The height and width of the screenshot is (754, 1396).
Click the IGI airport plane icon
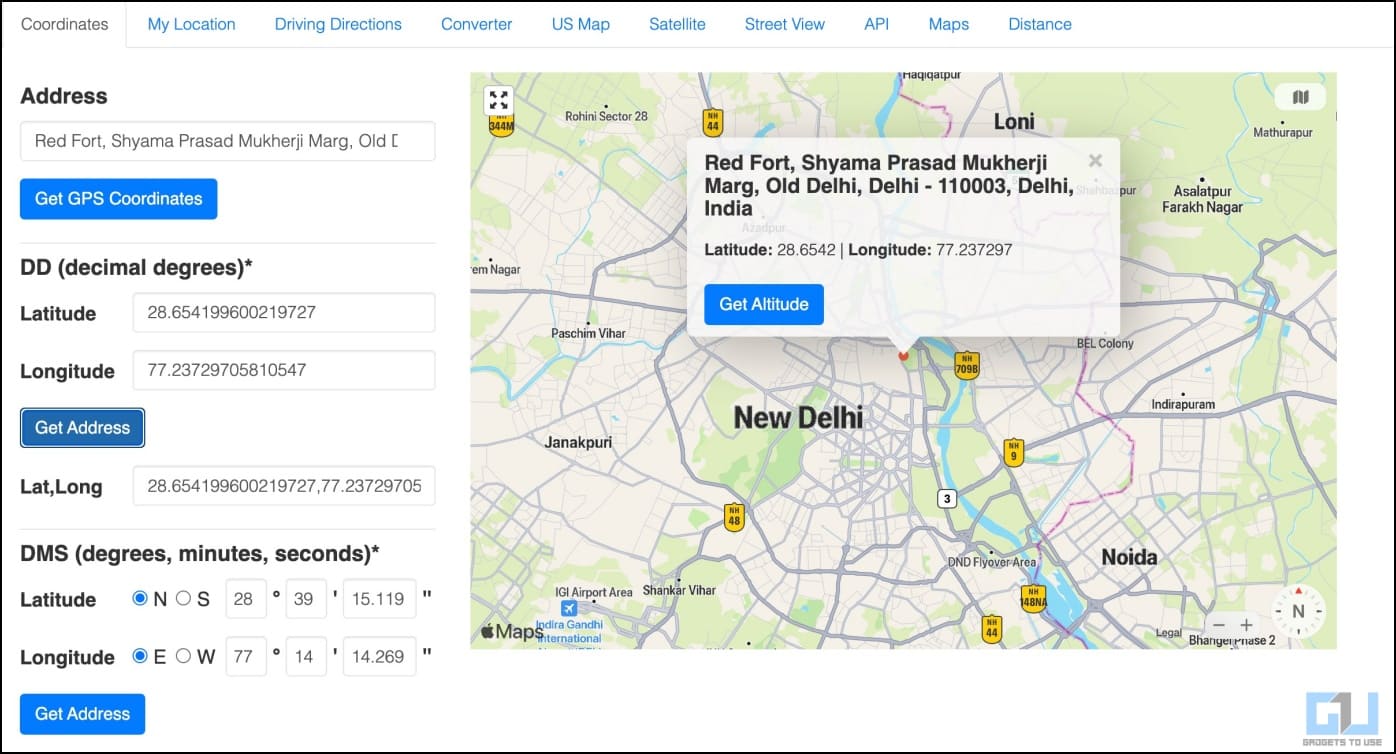pos(570,609)
